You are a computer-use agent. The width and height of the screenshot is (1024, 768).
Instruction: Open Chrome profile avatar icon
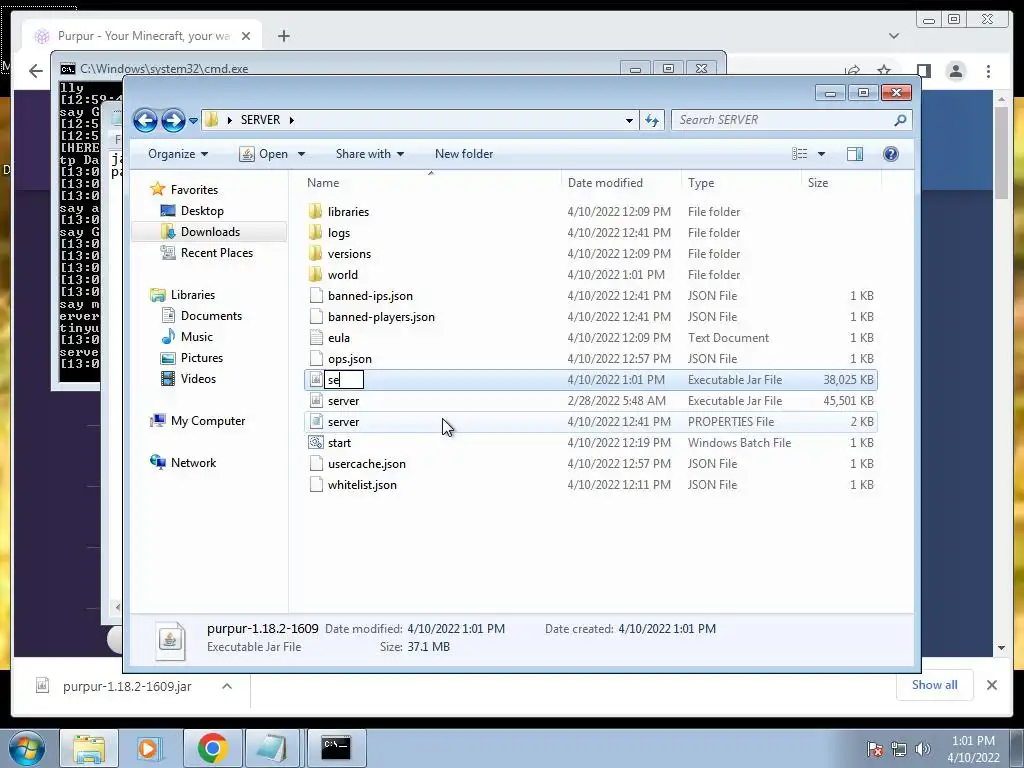pos(955,71)
